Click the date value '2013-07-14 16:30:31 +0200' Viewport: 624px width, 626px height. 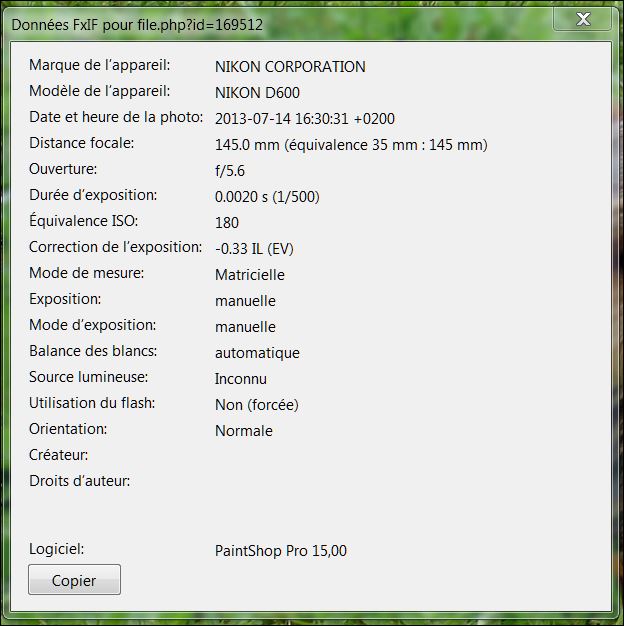pos(305,119)
